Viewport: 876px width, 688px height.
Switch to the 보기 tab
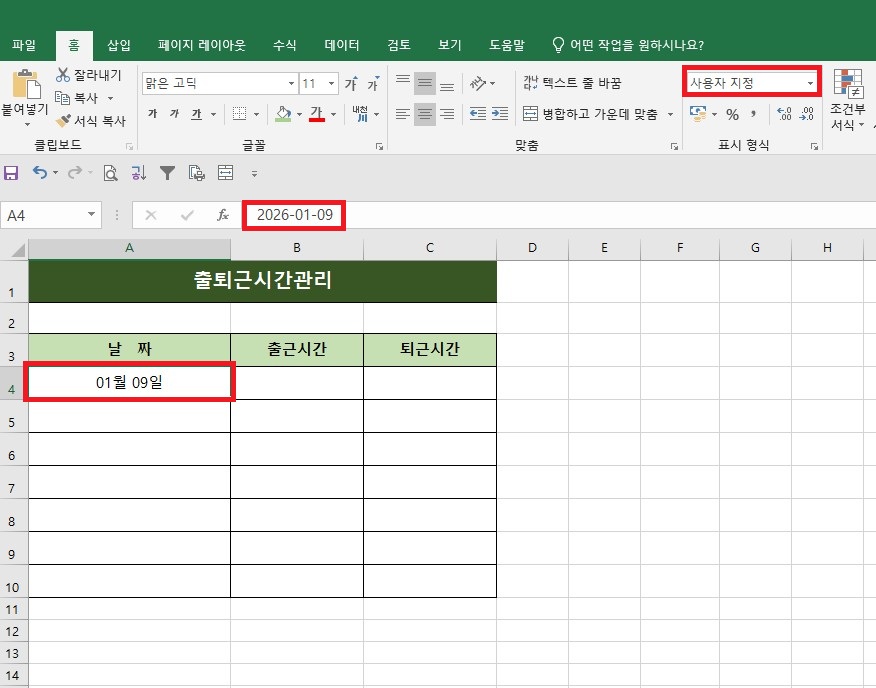tap(450, 45)
